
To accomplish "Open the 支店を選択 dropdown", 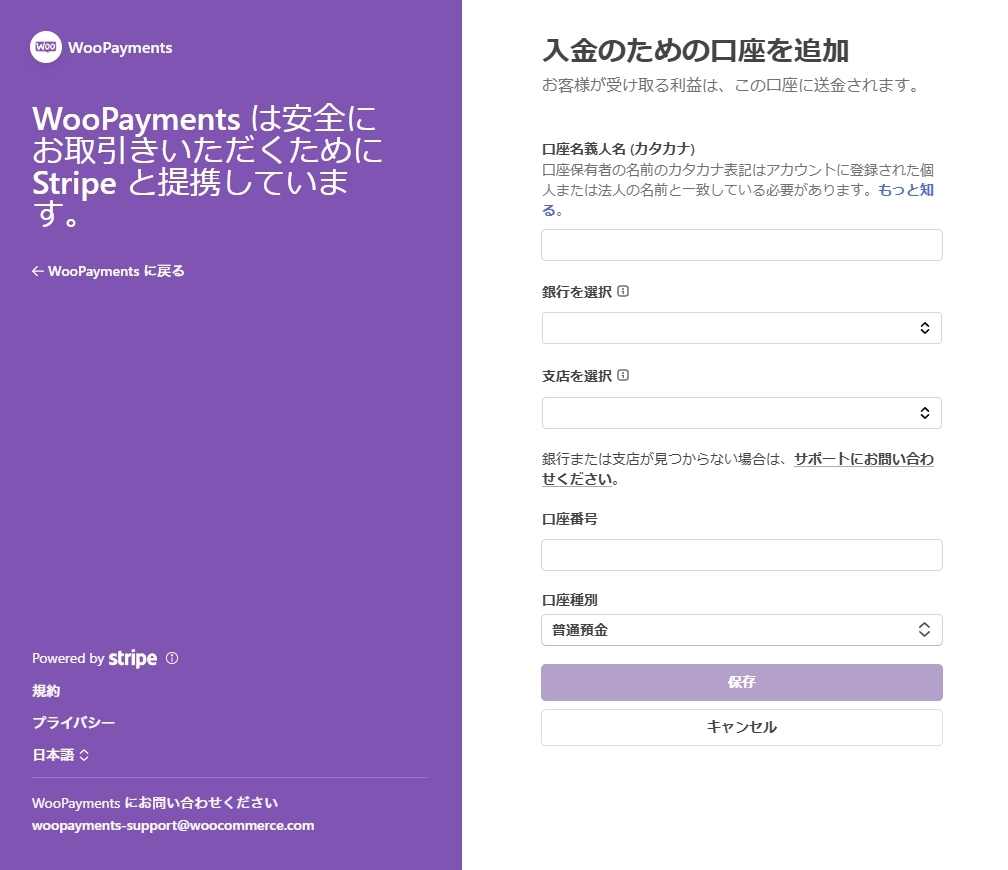I will 741,413.
